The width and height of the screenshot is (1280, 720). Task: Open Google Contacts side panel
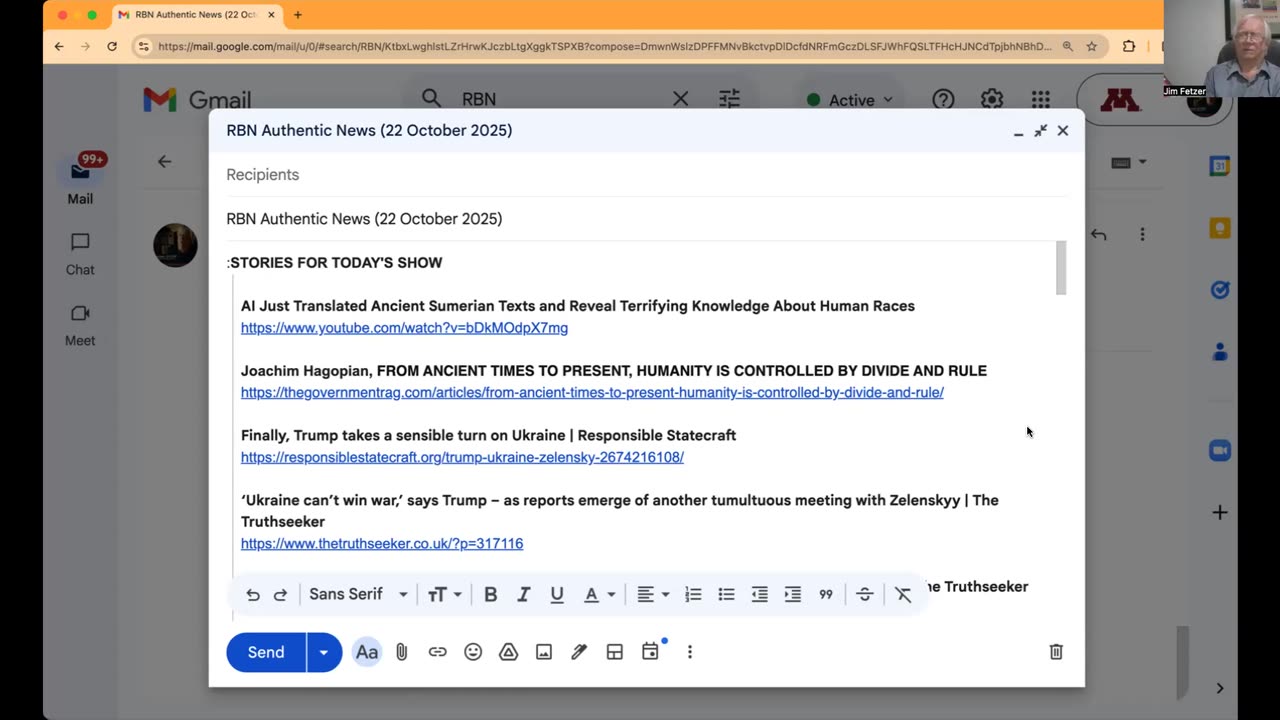pyautogui.click(x=1219, y=352)
